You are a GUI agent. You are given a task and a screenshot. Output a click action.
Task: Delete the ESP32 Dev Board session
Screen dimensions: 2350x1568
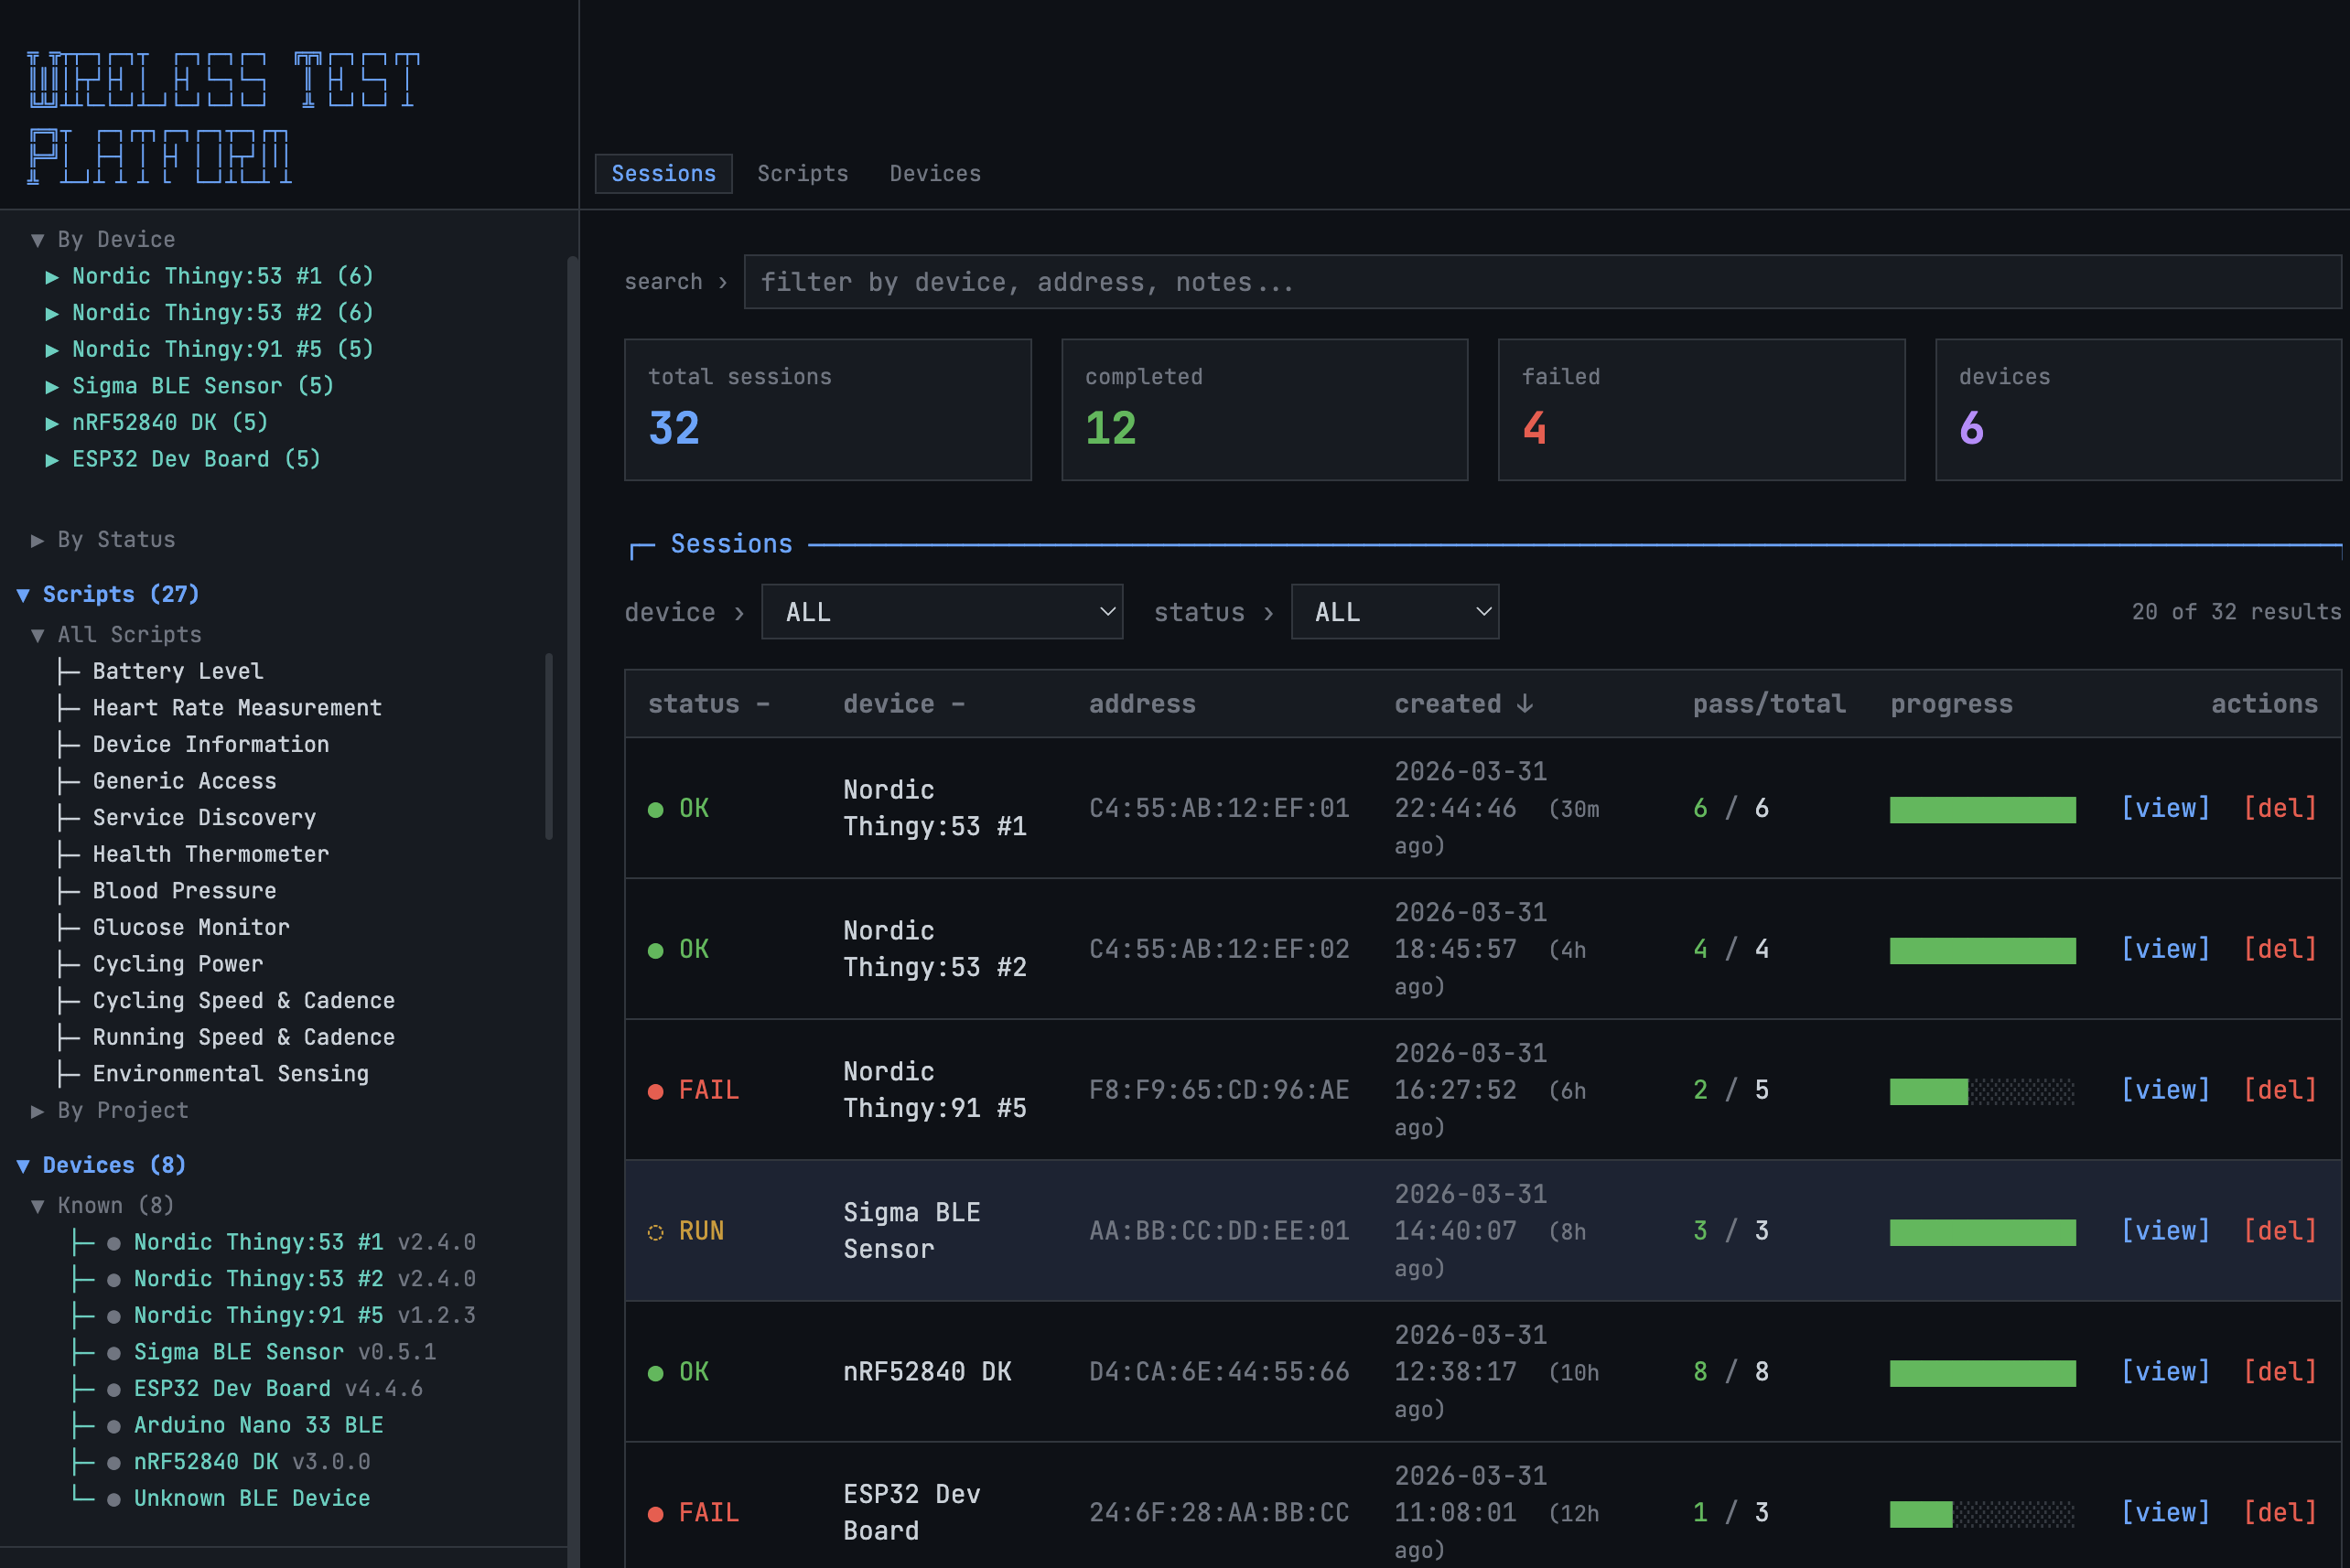[2279, 1512]
